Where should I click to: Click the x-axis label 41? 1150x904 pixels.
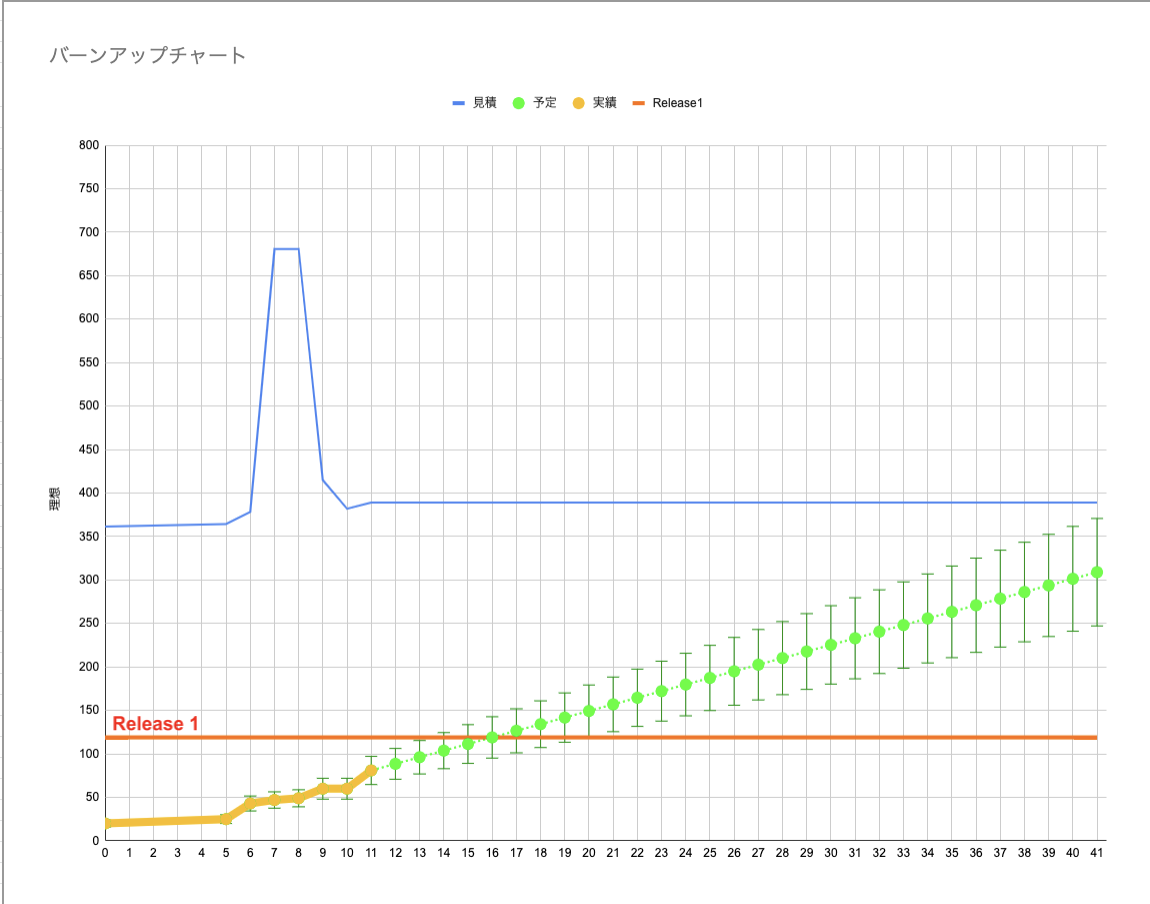(x=1096, y=853)
